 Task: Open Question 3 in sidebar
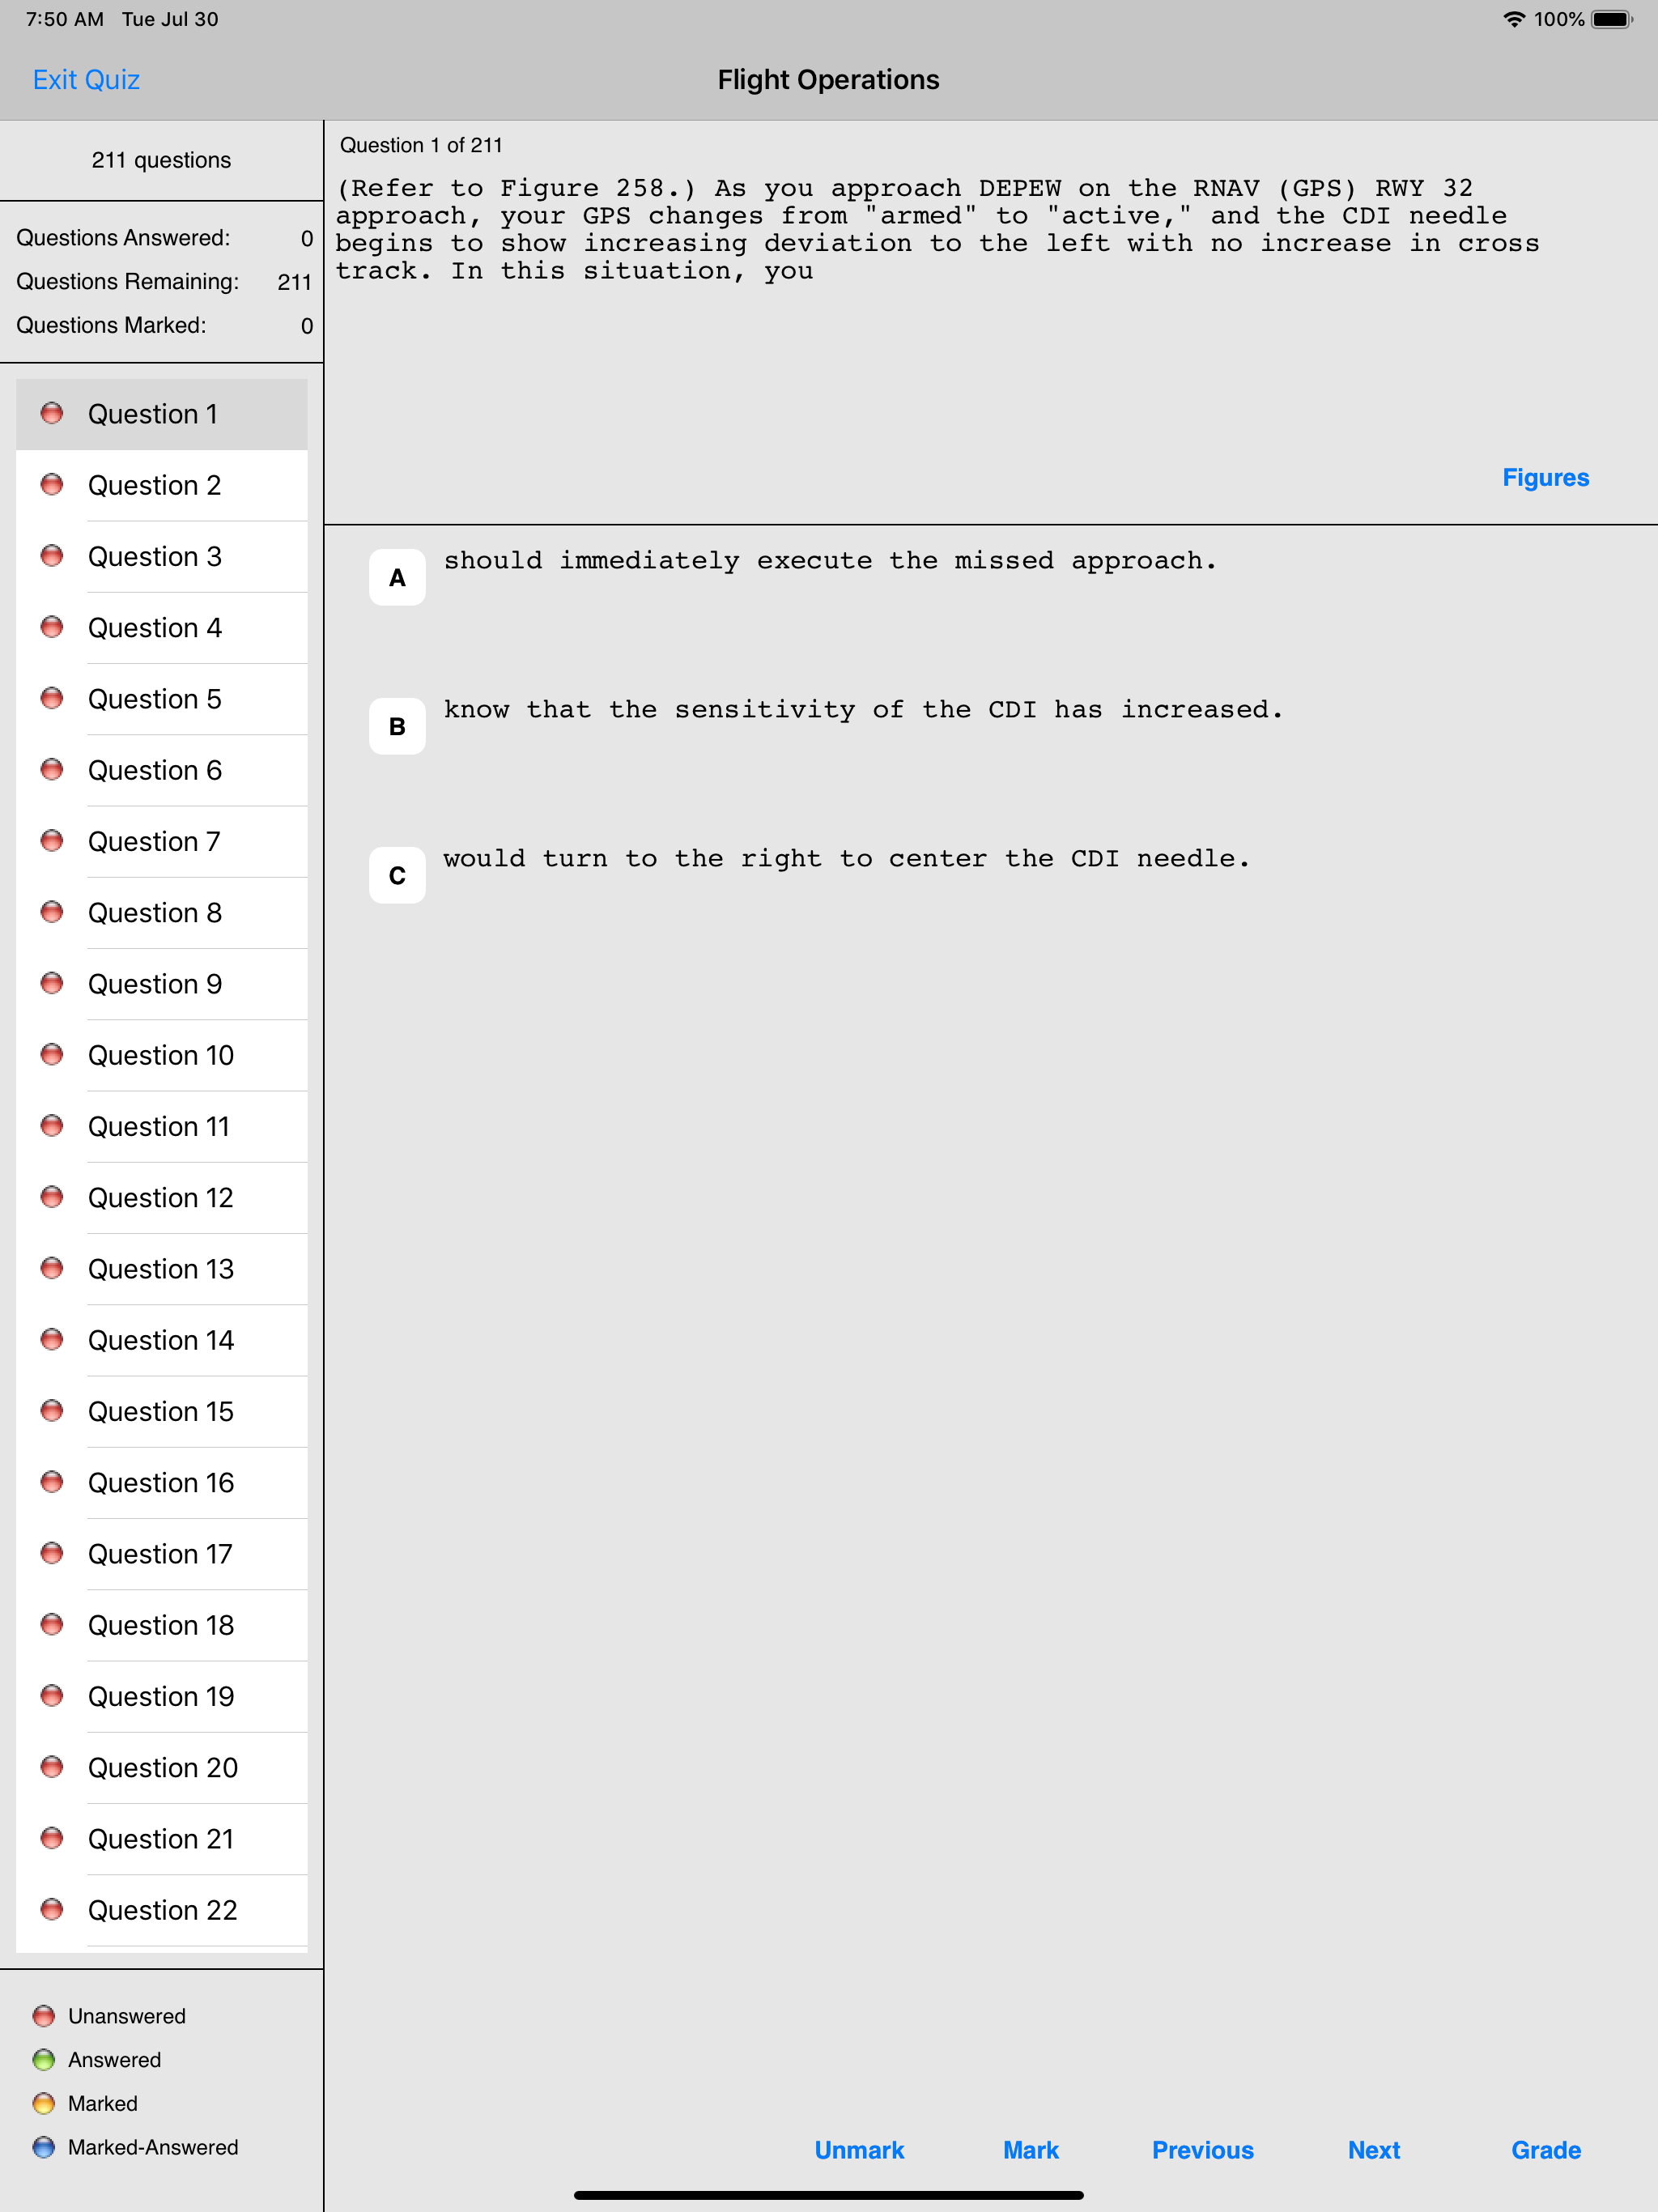(x=161, y=557)
